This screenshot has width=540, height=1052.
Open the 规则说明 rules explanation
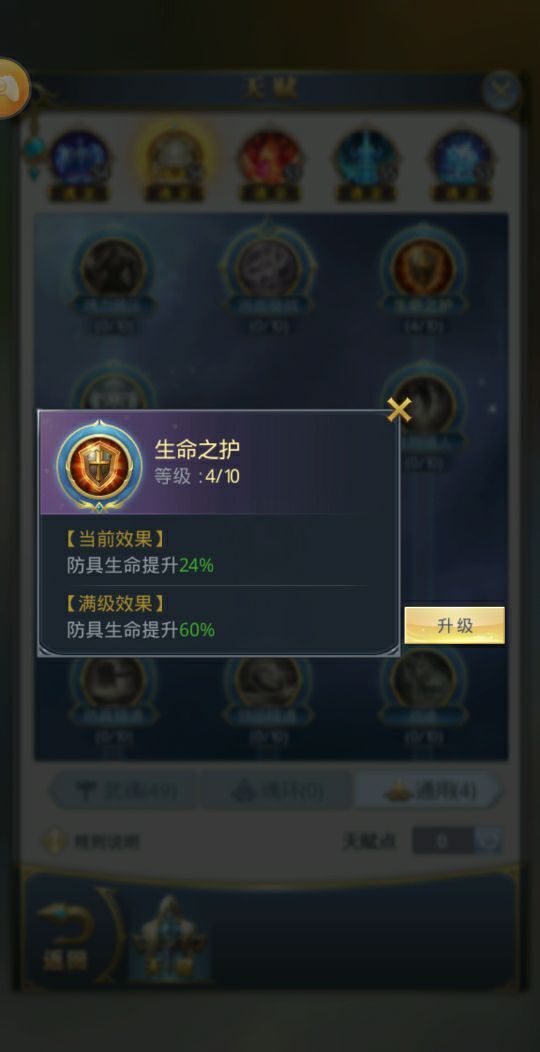(91, 841)
